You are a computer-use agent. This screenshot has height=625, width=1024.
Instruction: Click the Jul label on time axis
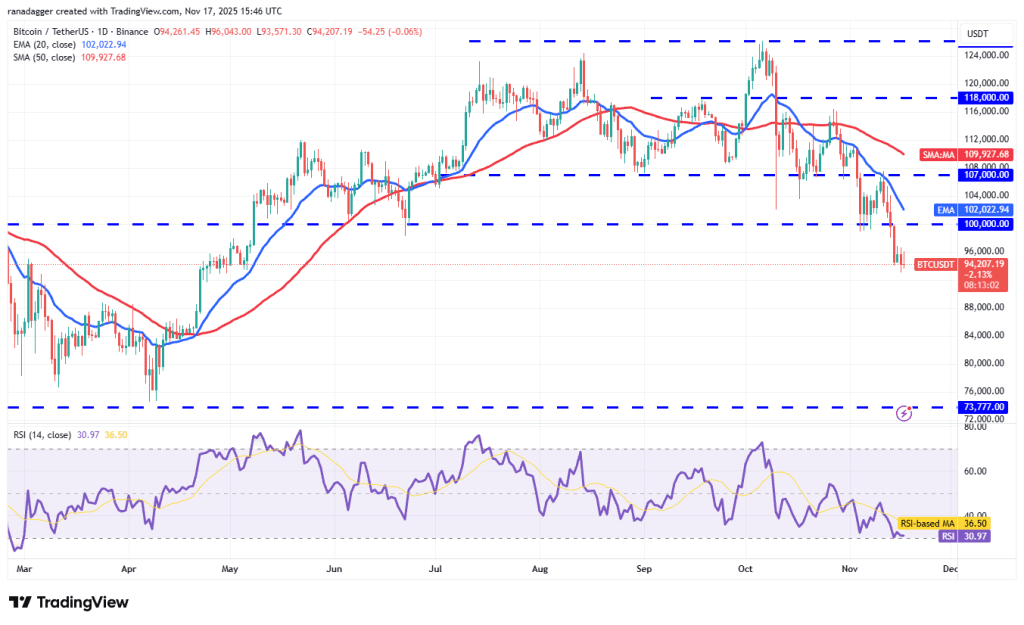pos(436,569)
